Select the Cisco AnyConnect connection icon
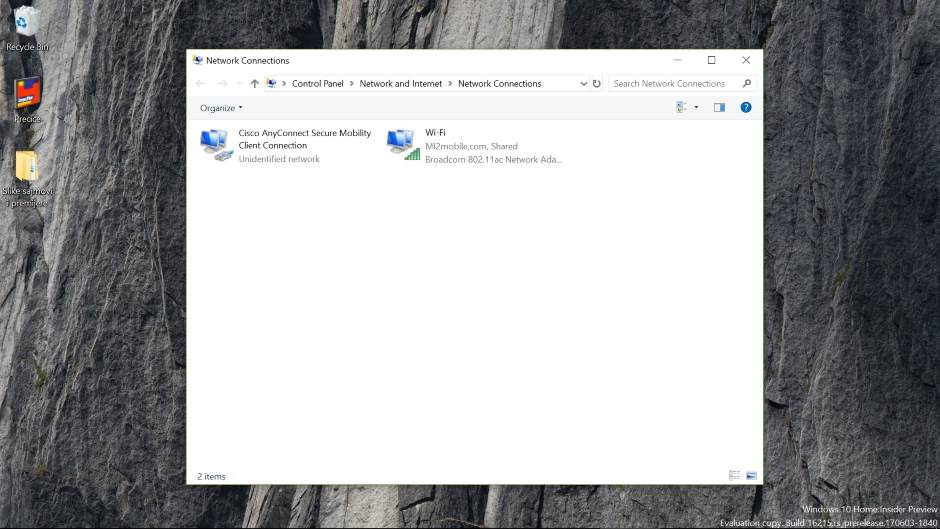 tap(215, 145)
